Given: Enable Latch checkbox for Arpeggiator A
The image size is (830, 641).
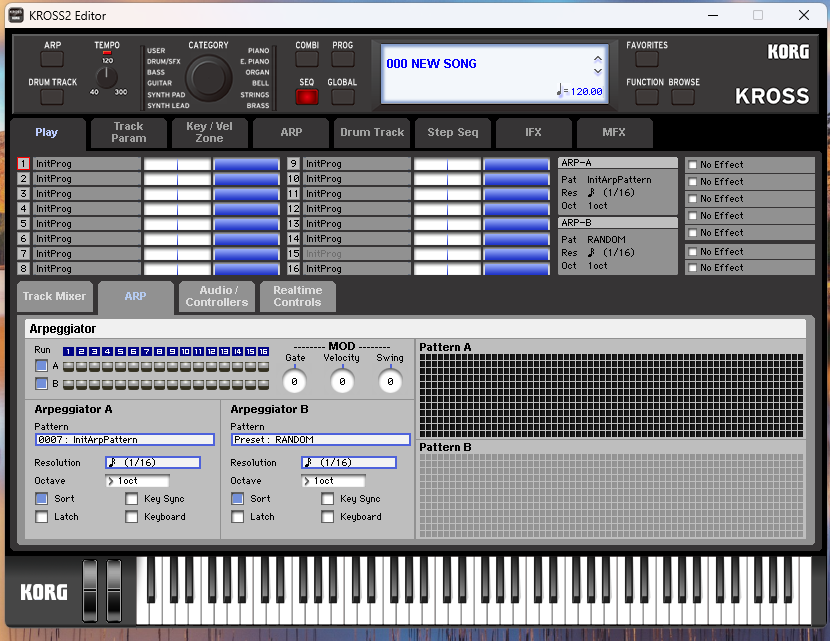Looking at the screenshot, I should tap(42, 517).
